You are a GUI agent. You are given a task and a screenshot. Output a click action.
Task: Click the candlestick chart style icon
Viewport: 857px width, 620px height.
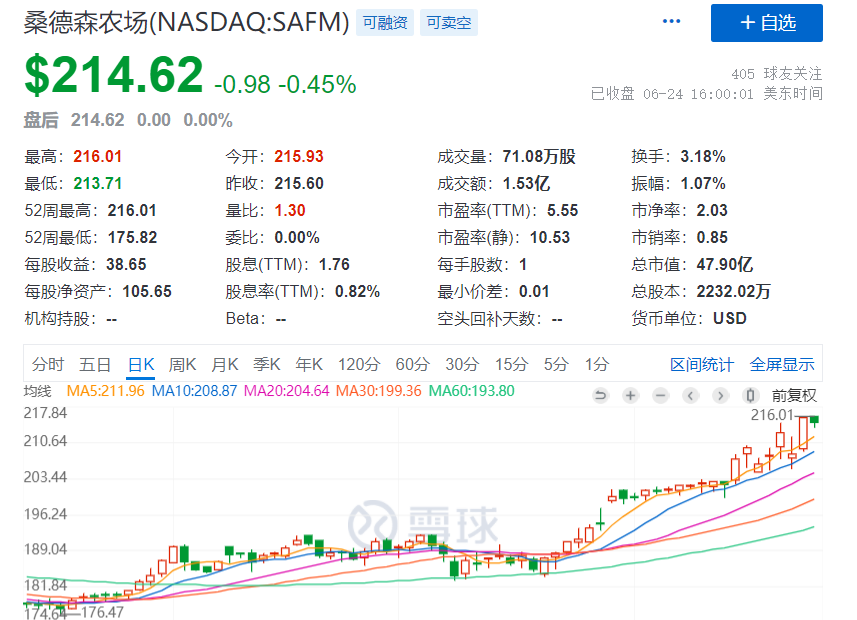(x=751, y=395)
